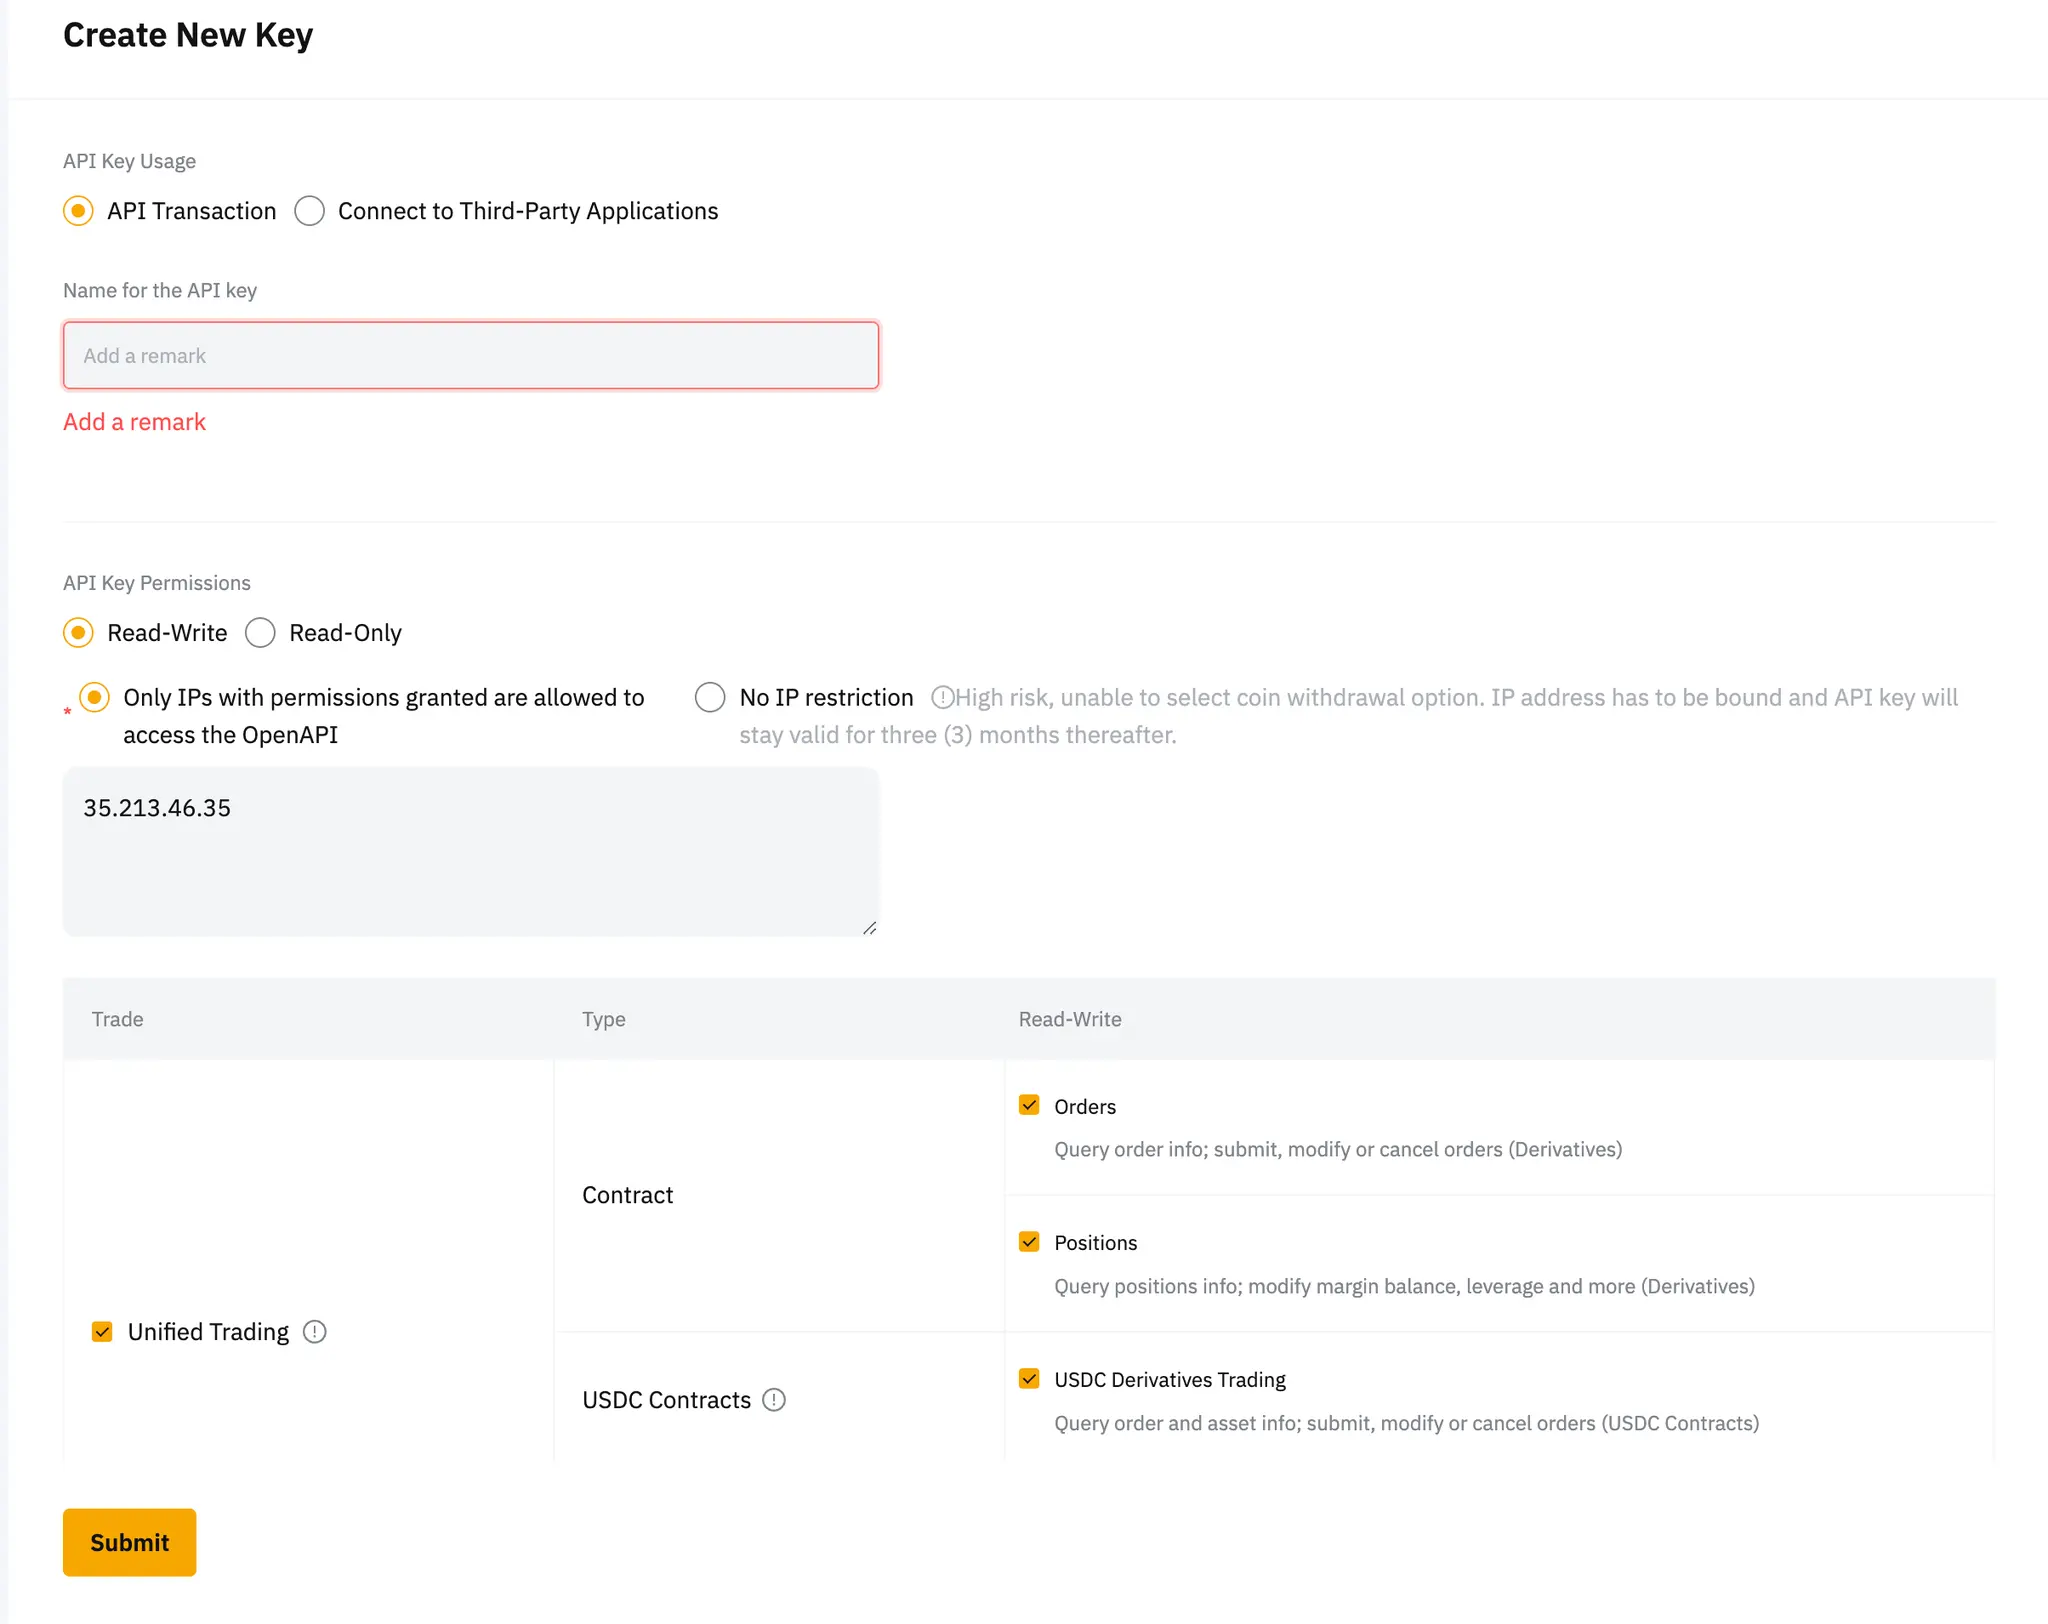Viewport: 2048px width, 1624px height.
Task: Select Read-Write permission radio
Action: [x=79, y=633]
